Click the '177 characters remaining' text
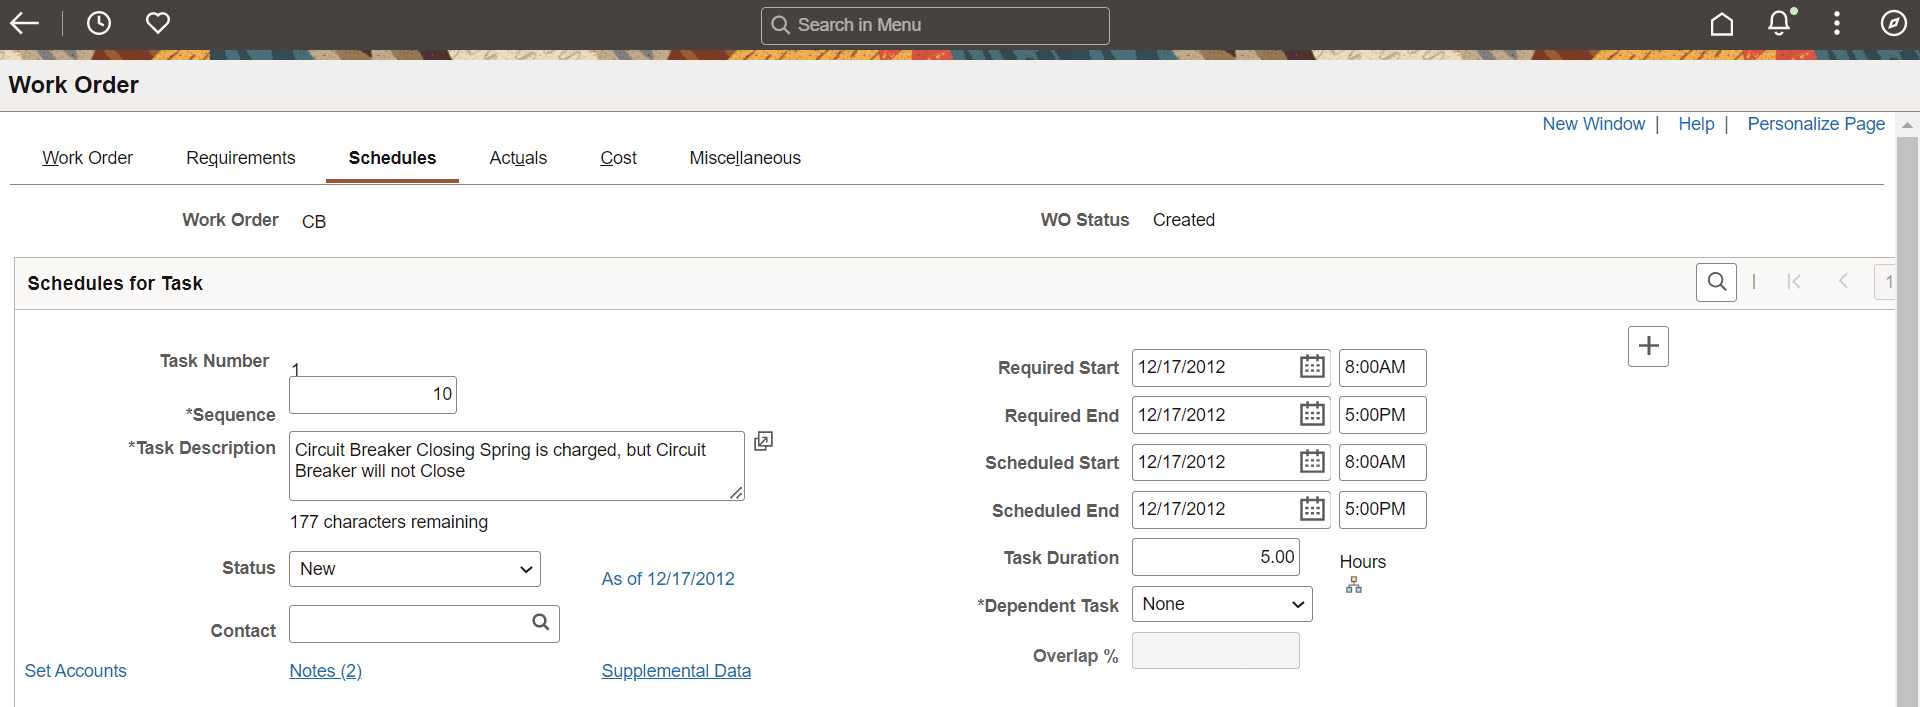Image resolution: width=1920 pixels, height=707 pixels. 389,522
